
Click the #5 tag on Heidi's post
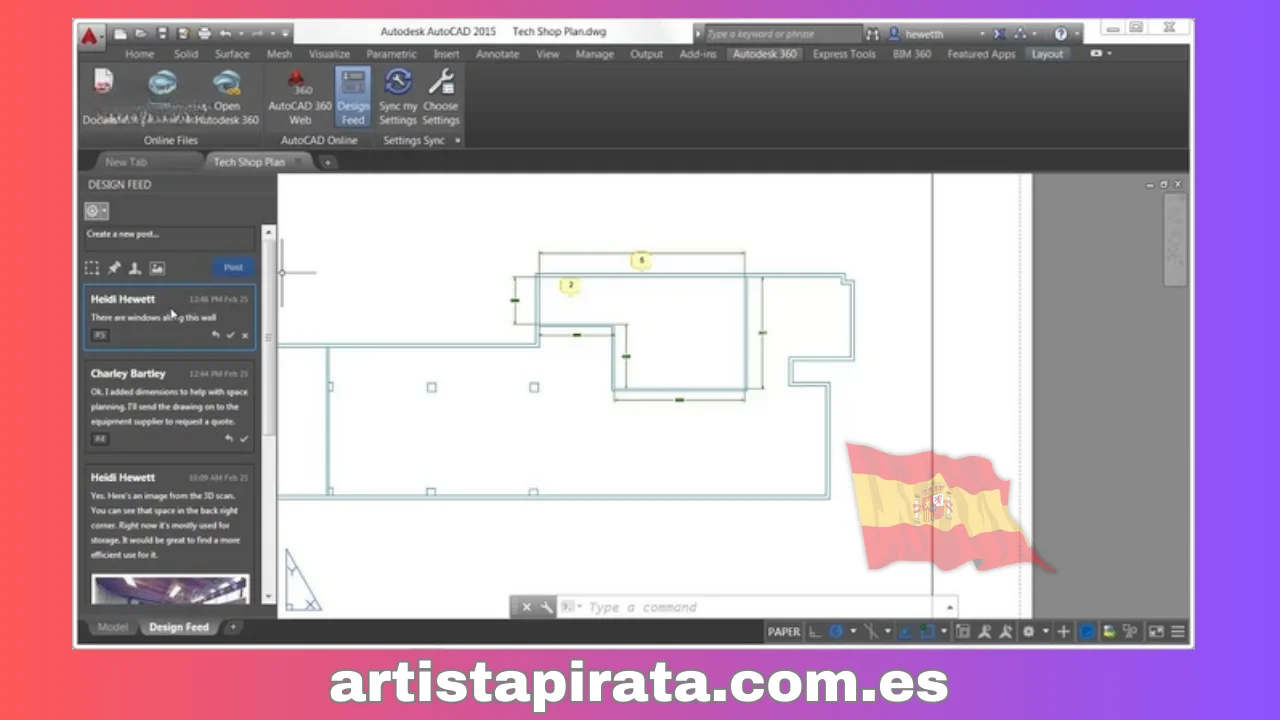tap(100, 335)
